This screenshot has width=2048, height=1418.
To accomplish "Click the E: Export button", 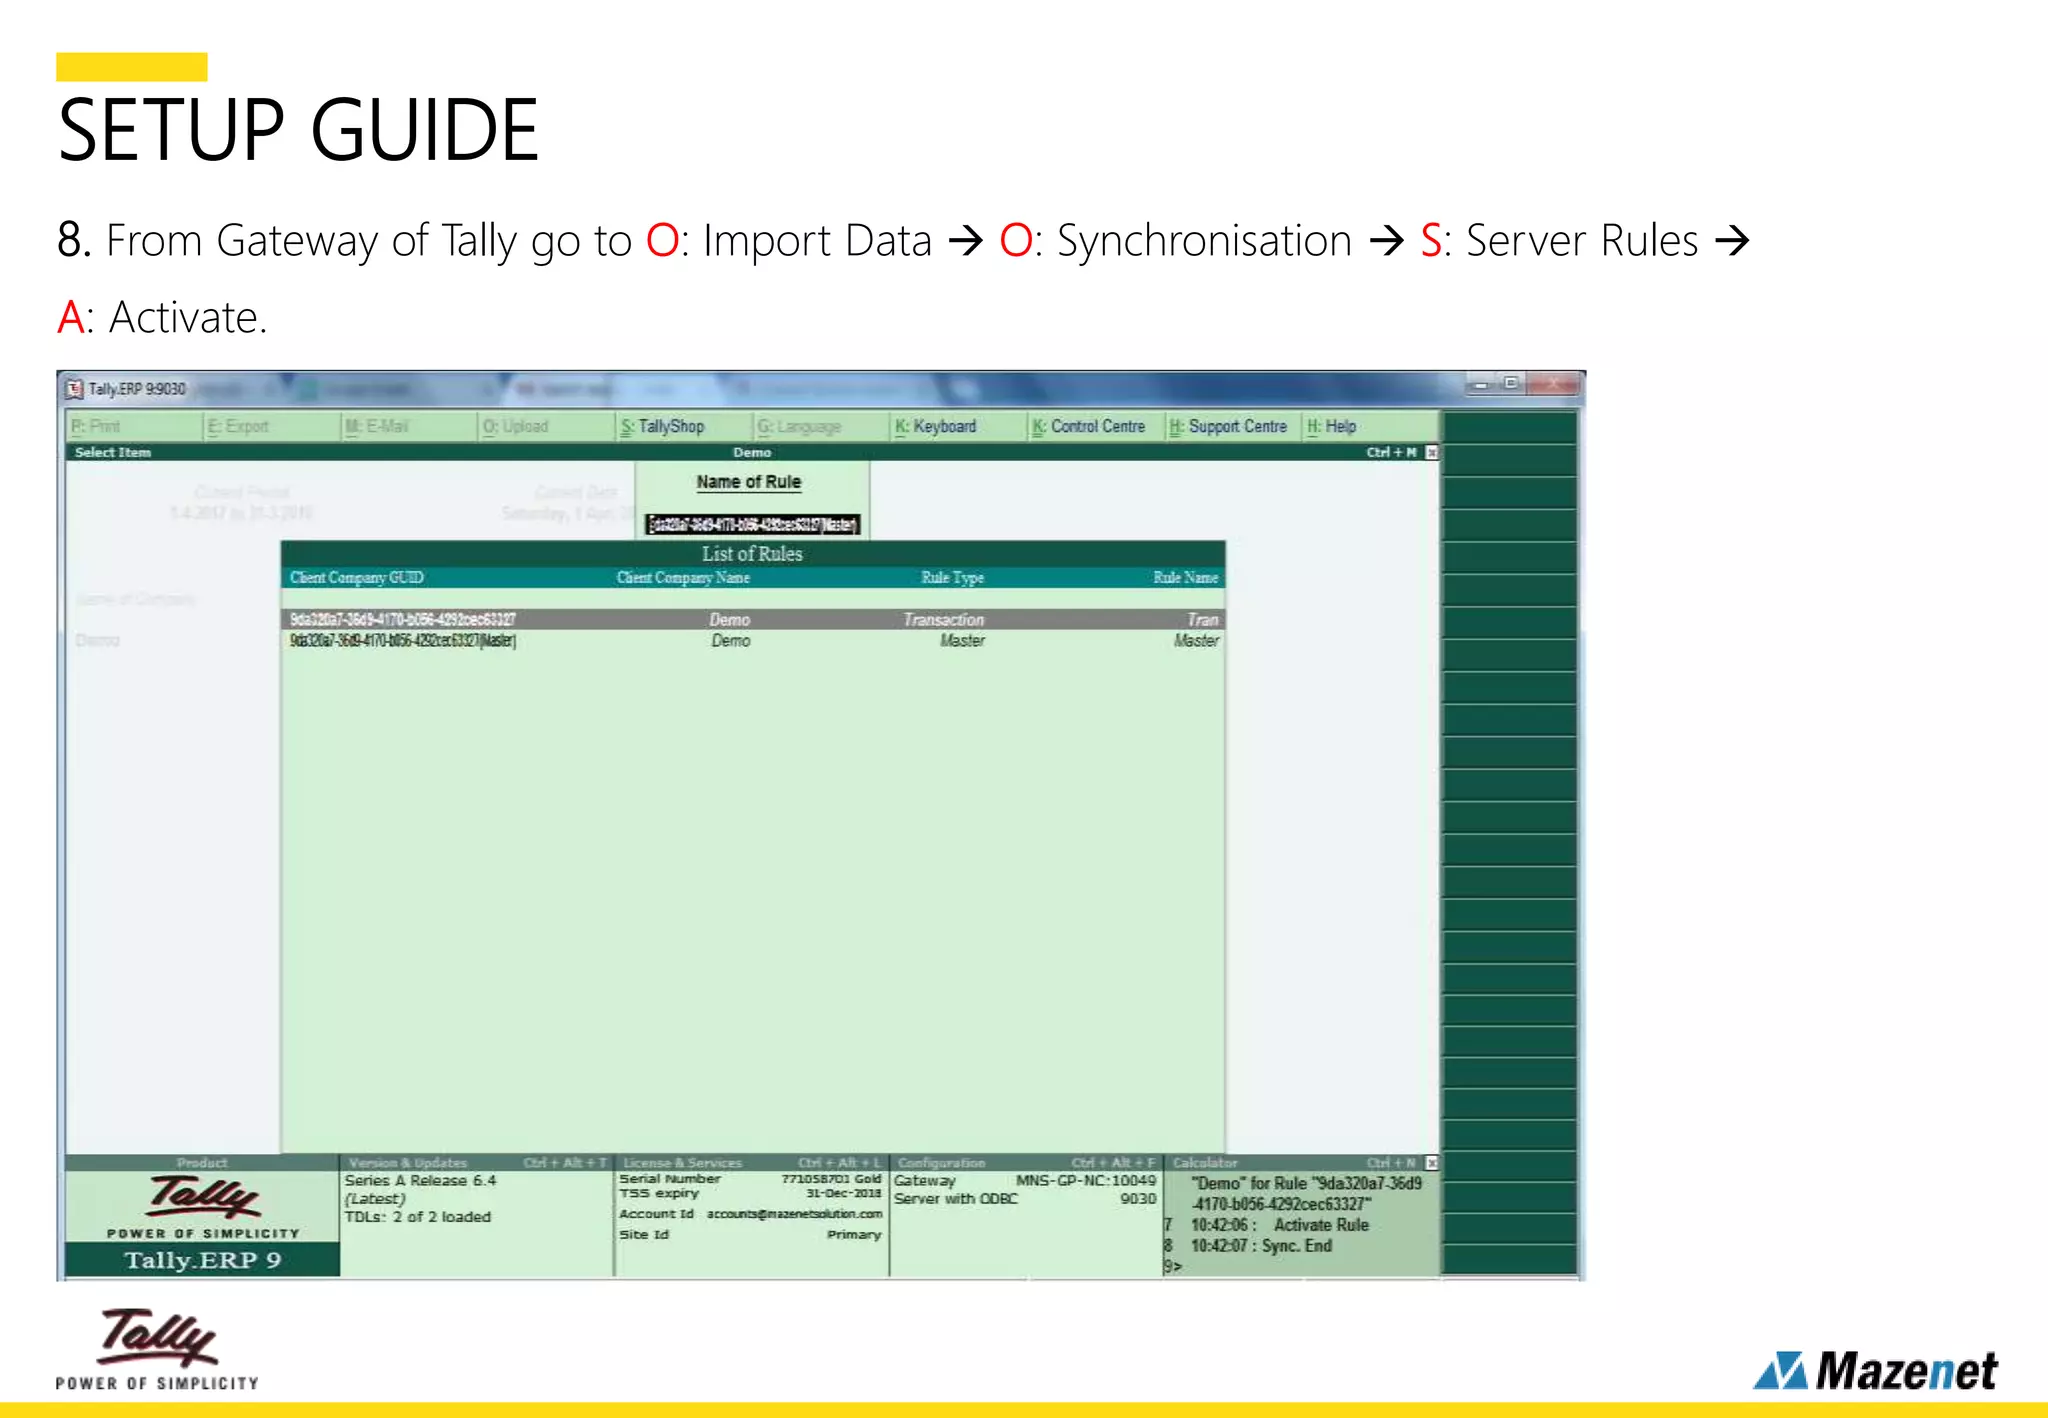I will (x=272, y=426).
